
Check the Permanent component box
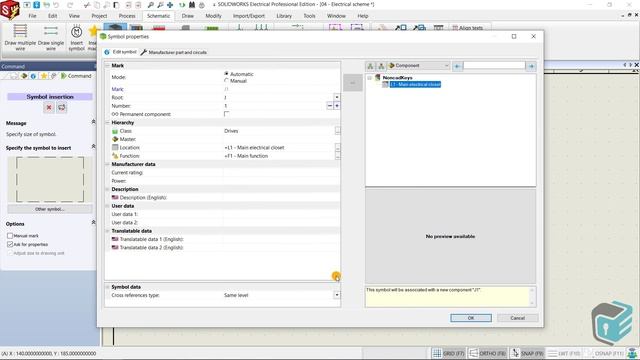click(x=227, y=114)
